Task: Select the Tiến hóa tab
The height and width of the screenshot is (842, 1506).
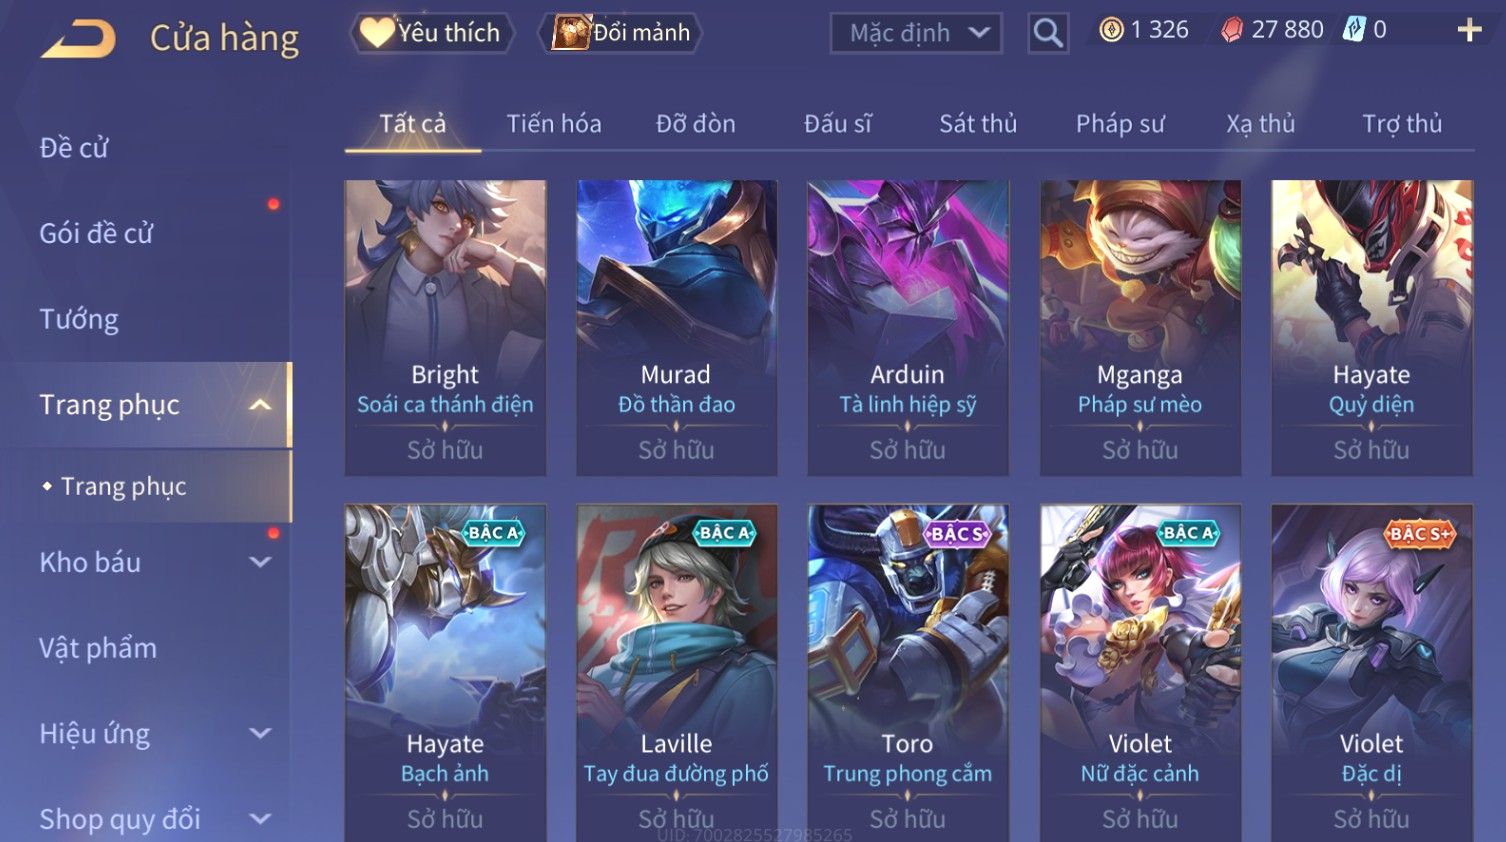Action: click(x=554, y=124)
